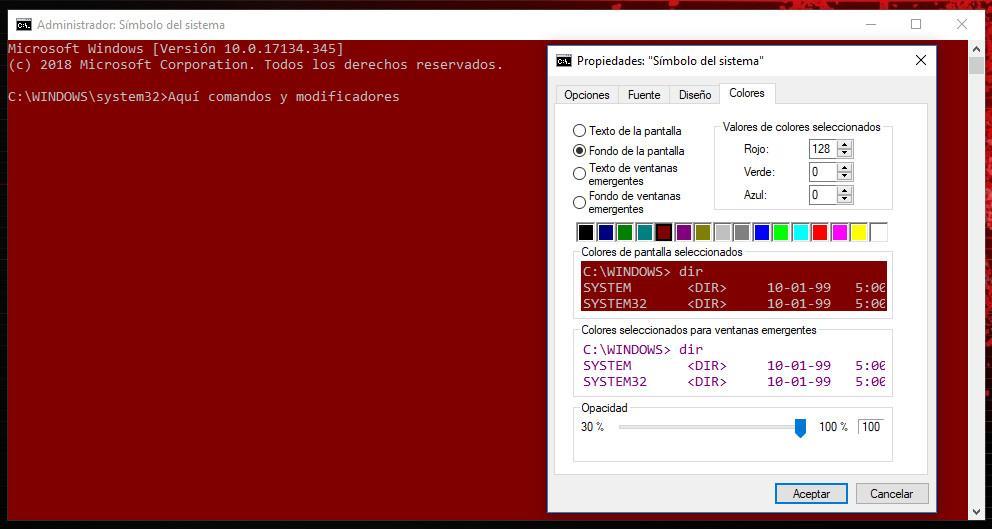The image size is (992, 529).
Task: Open the Opciones tab
Action: tap(586, 95)
